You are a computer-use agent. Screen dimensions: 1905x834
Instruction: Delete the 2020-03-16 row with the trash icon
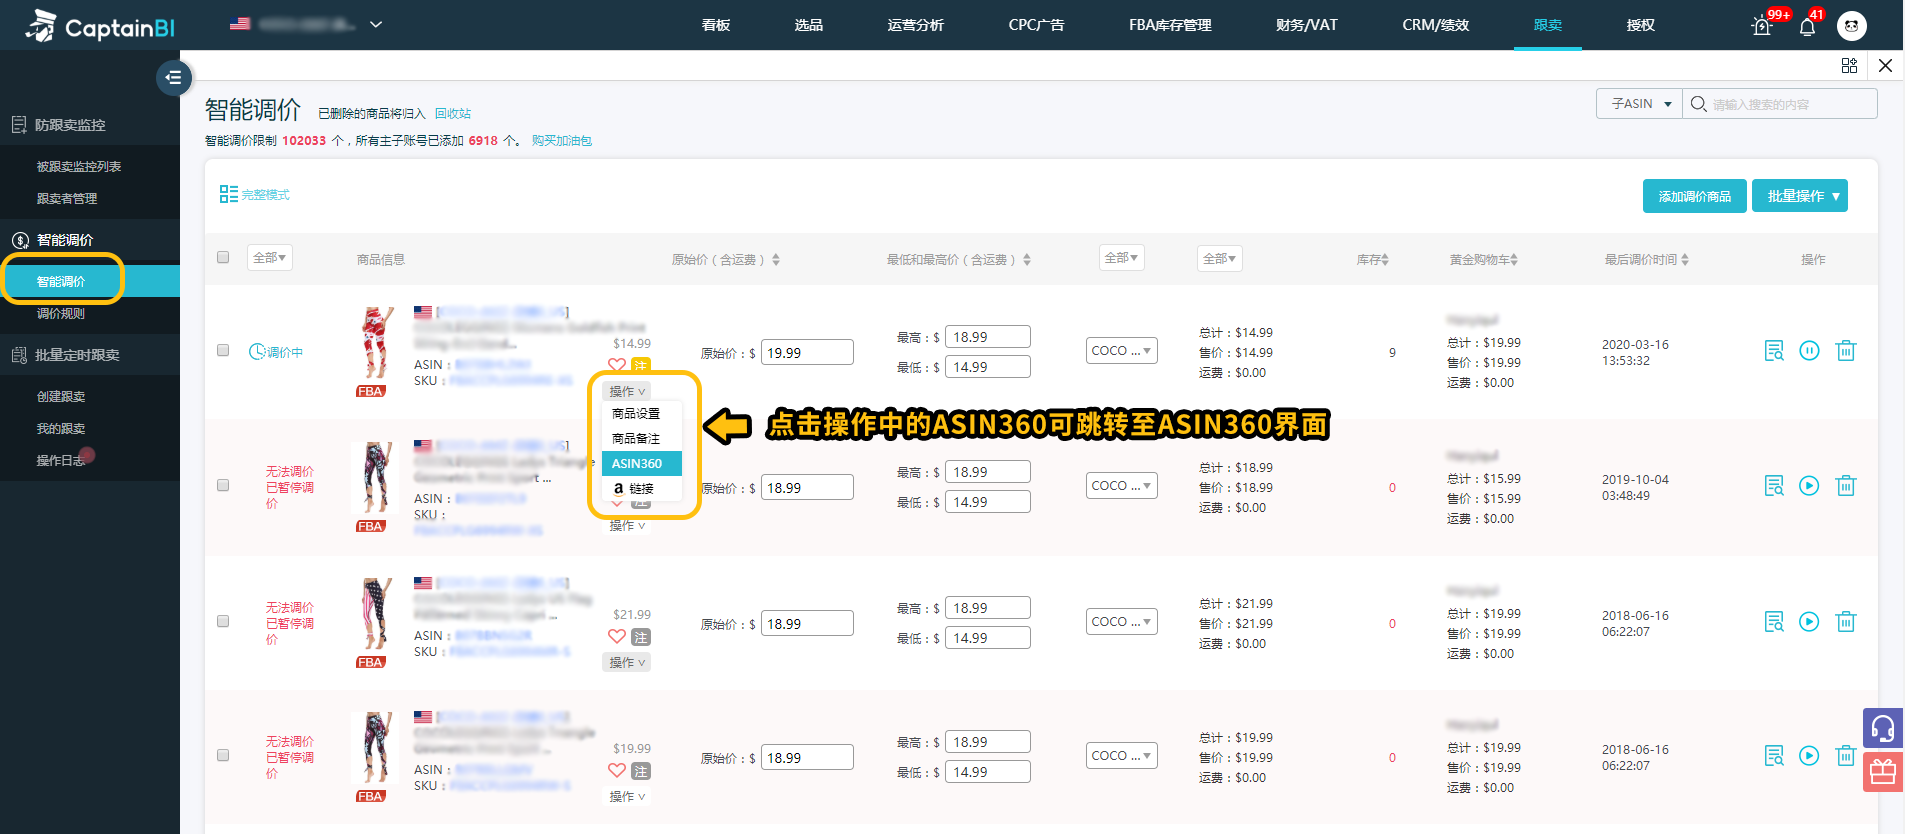[x=1846, y=351]
